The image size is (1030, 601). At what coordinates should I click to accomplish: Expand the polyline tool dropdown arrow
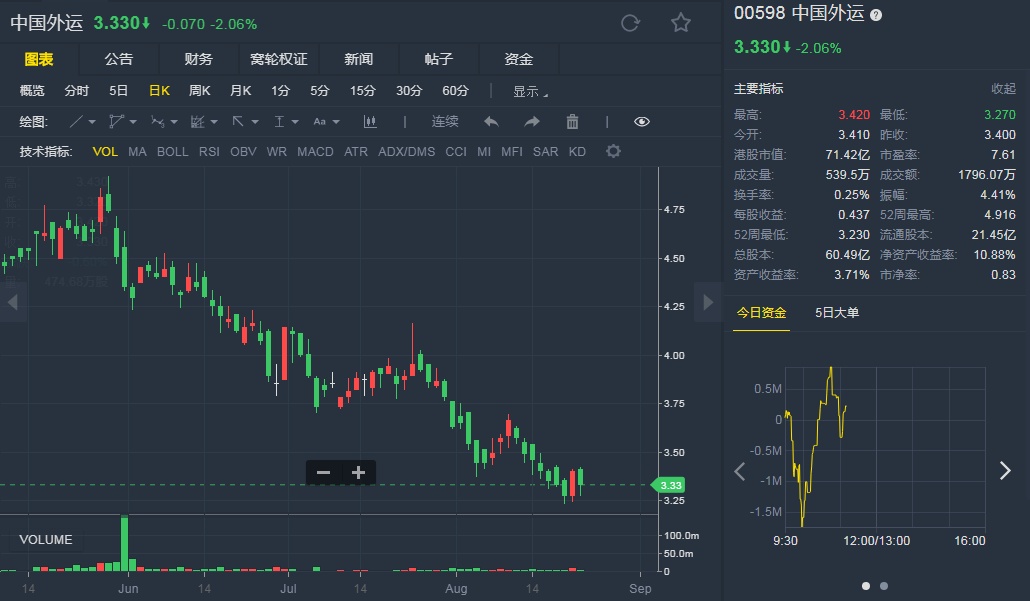tap(133, 122)
